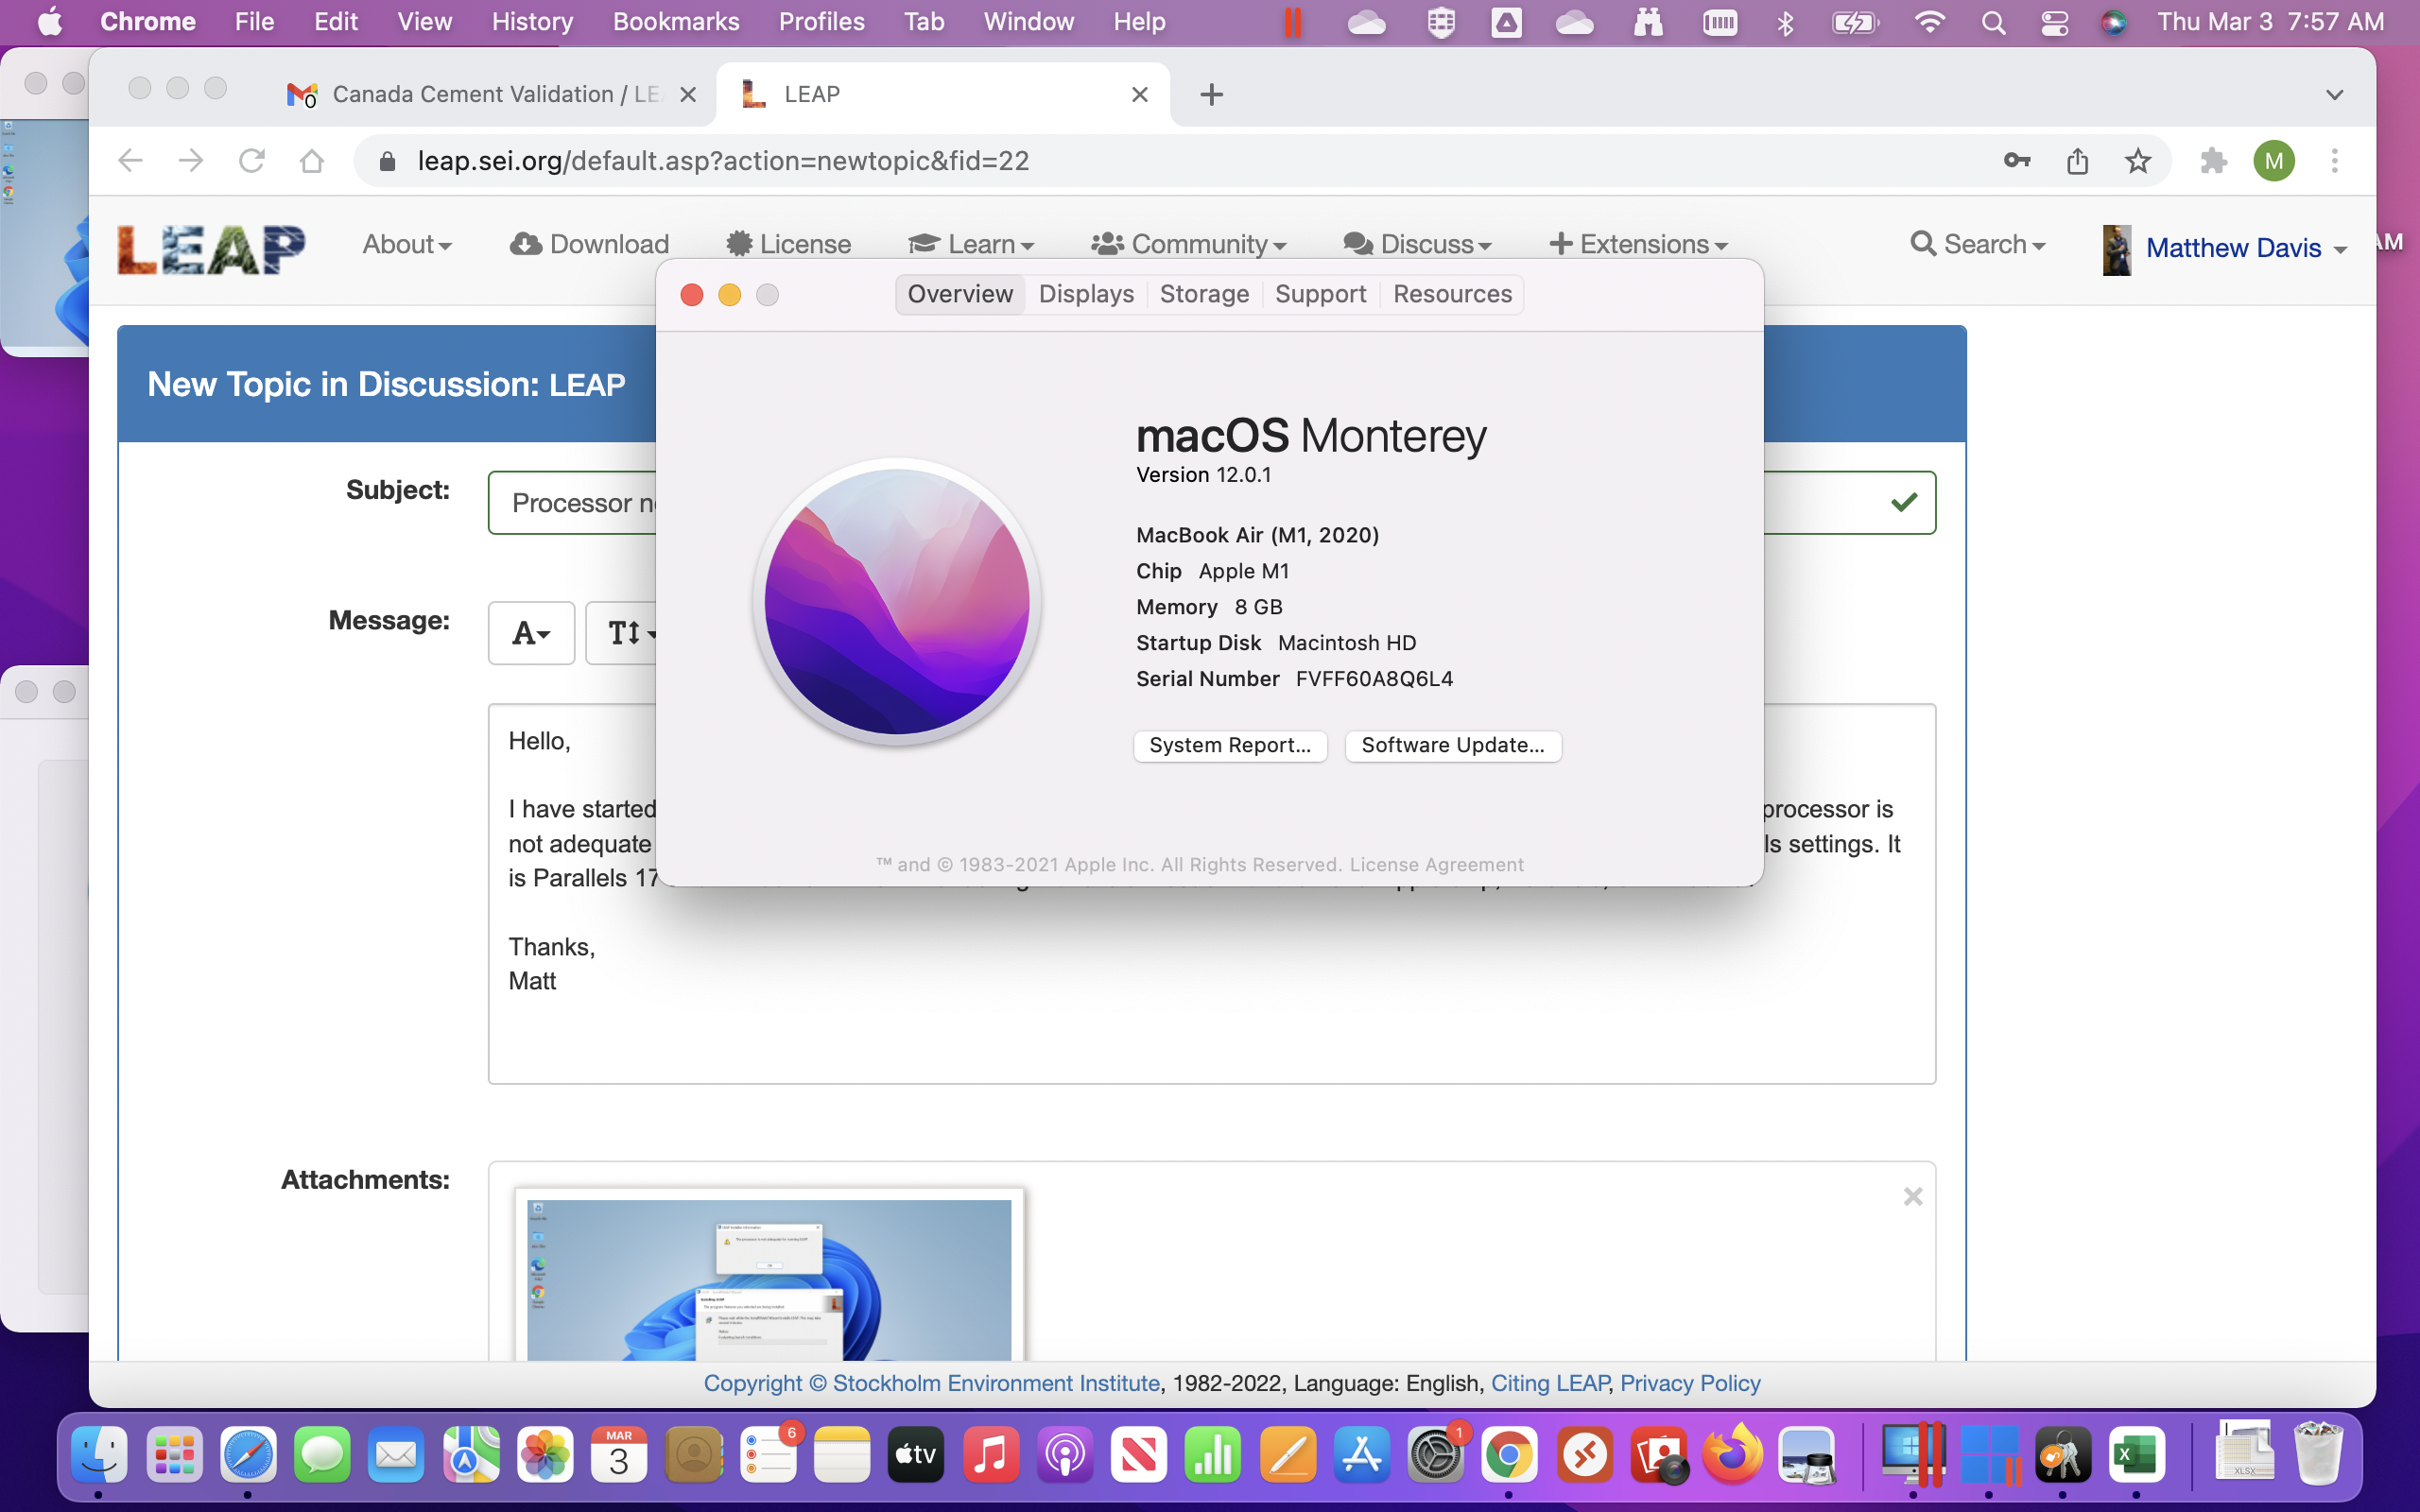Open Music app in the Dock

click(x=990, y=1454)
